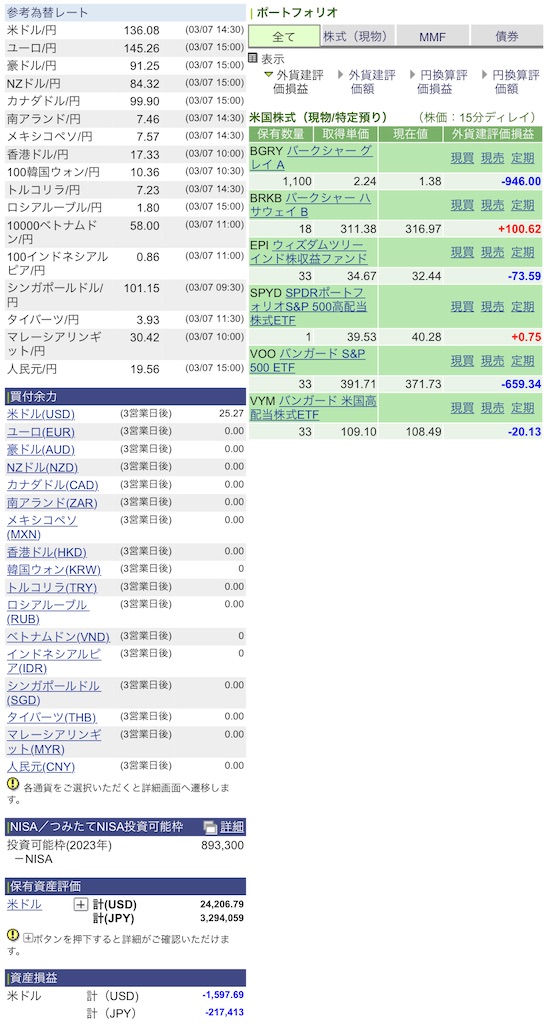Click the NISA 詳細 link
546x1024 pixels.
coord(232,827)
